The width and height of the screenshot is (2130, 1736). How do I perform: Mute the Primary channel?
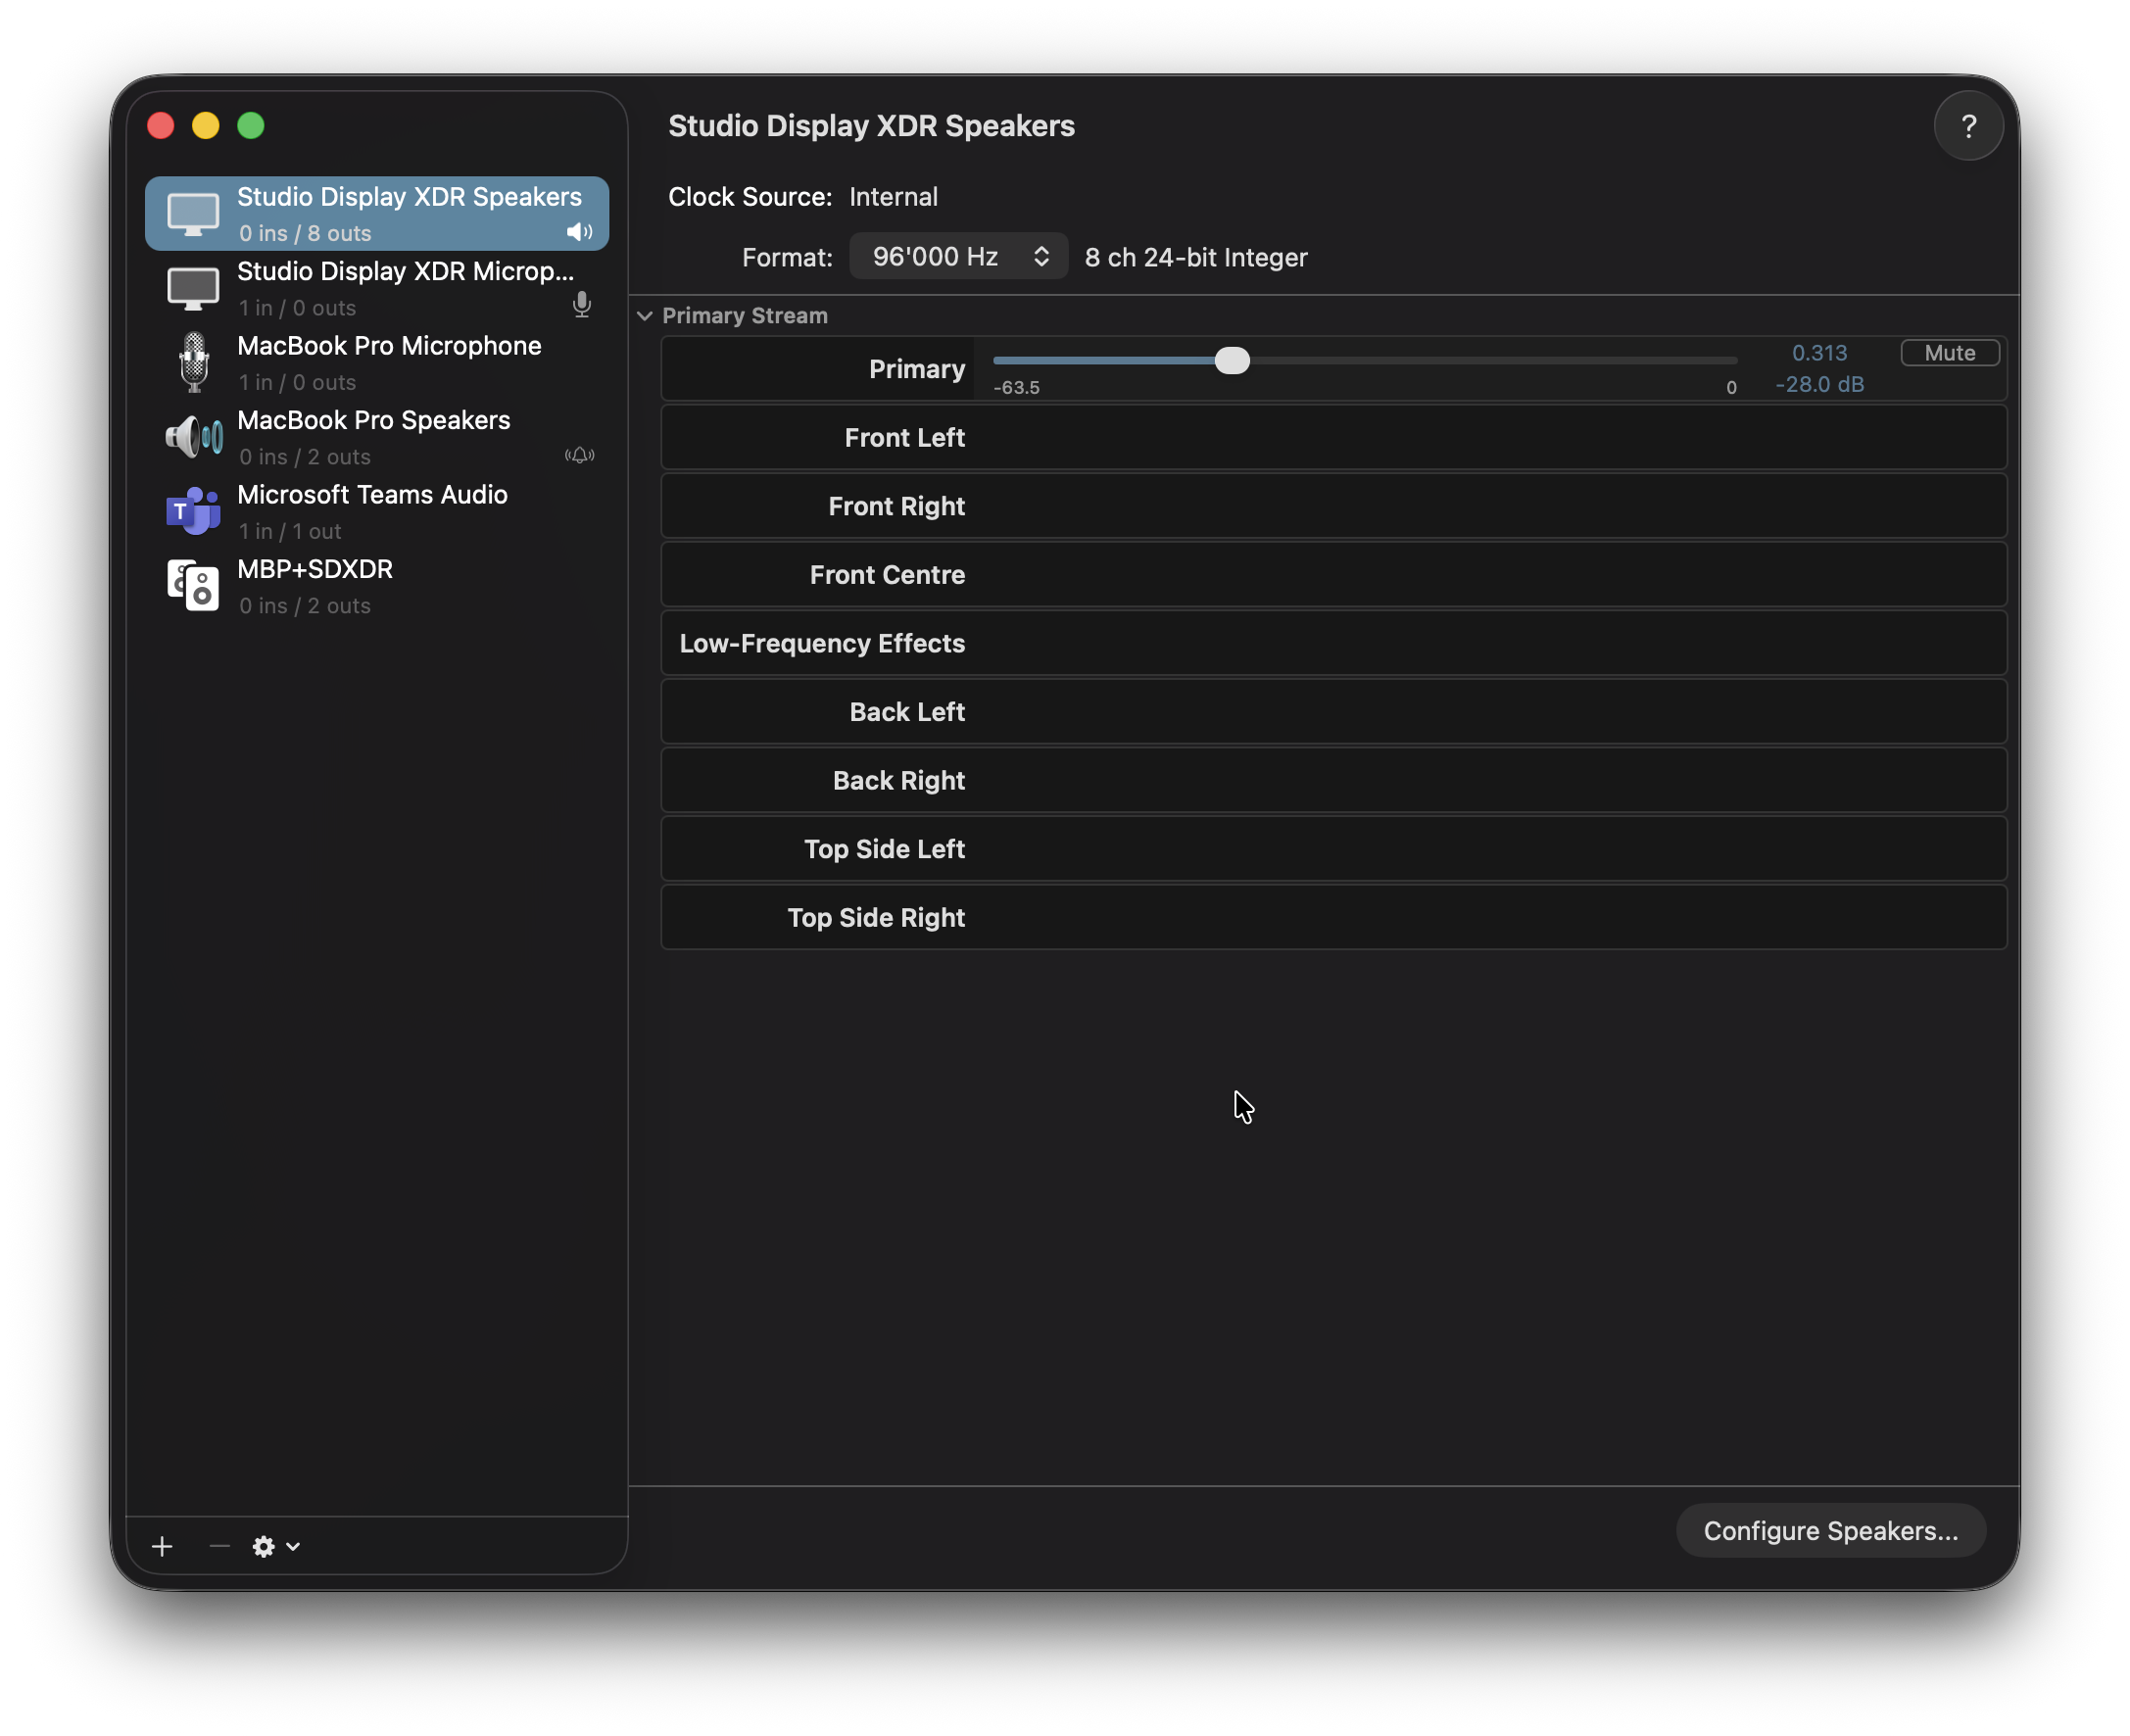1949,353
